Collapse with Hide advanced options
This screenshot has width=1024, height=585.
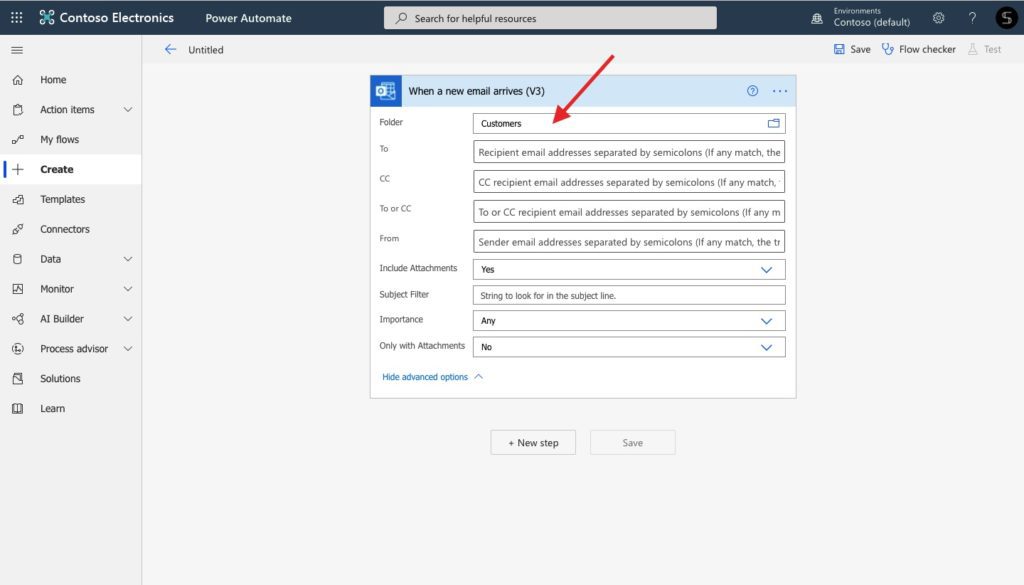tap(432, 377)
